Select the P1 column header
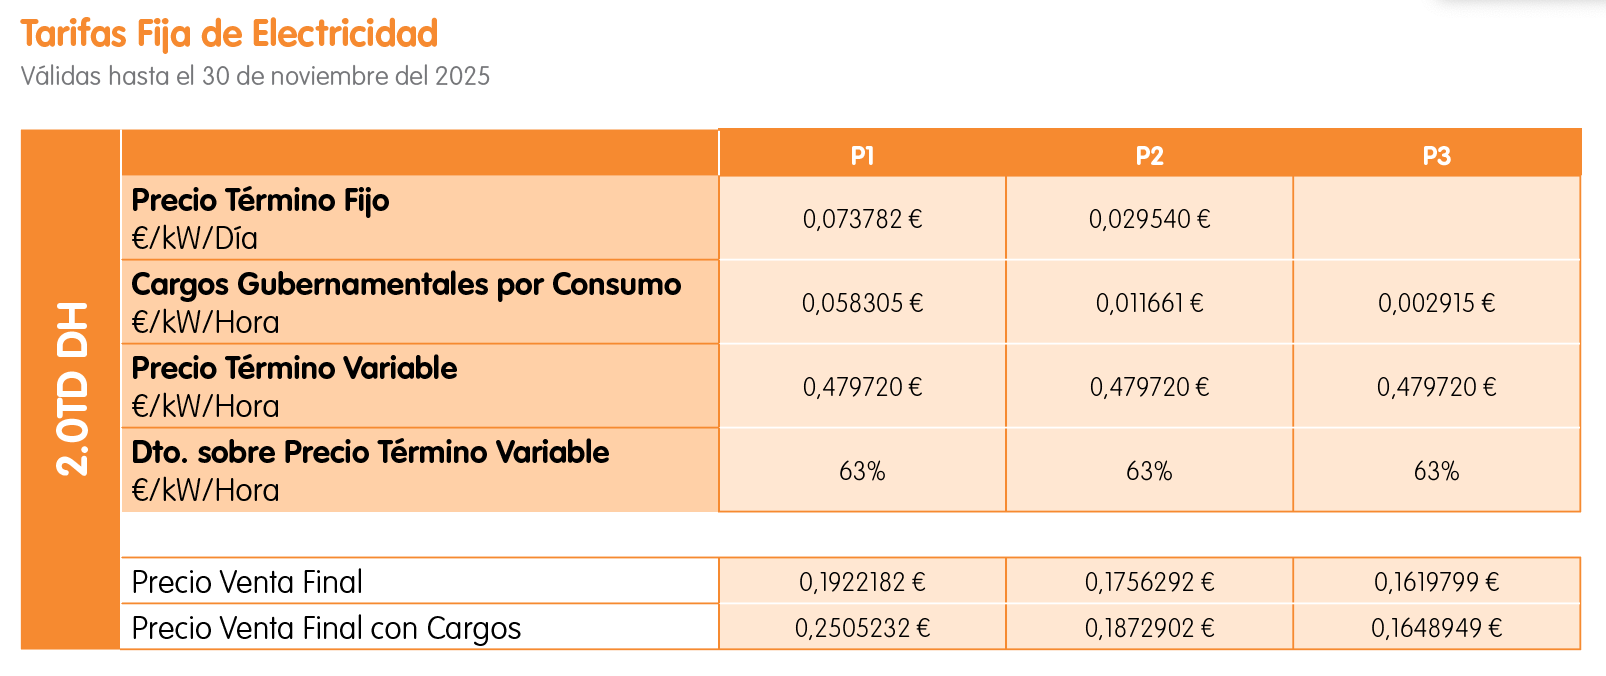Viewport: 1606px width, 676px height. coord(862,155)
